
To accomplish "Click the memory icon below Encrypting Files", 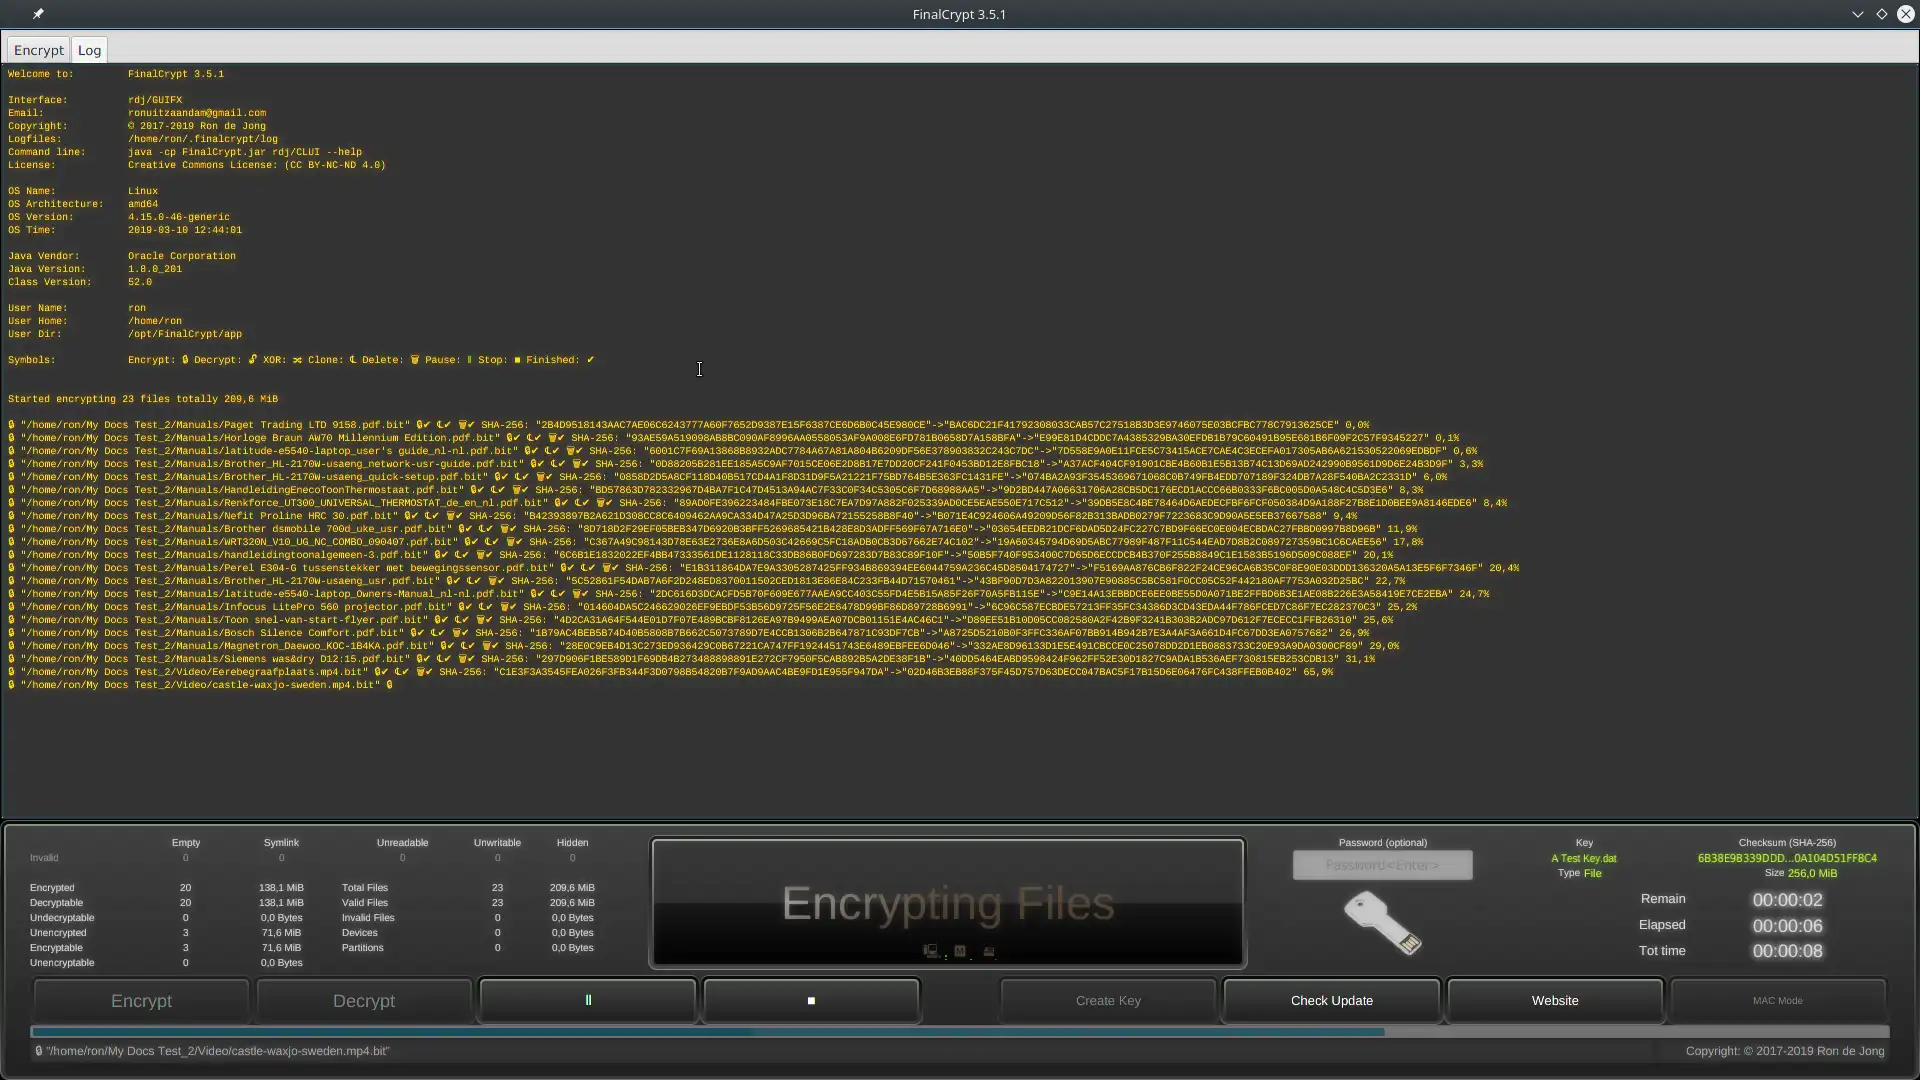I will coord(960,951).
